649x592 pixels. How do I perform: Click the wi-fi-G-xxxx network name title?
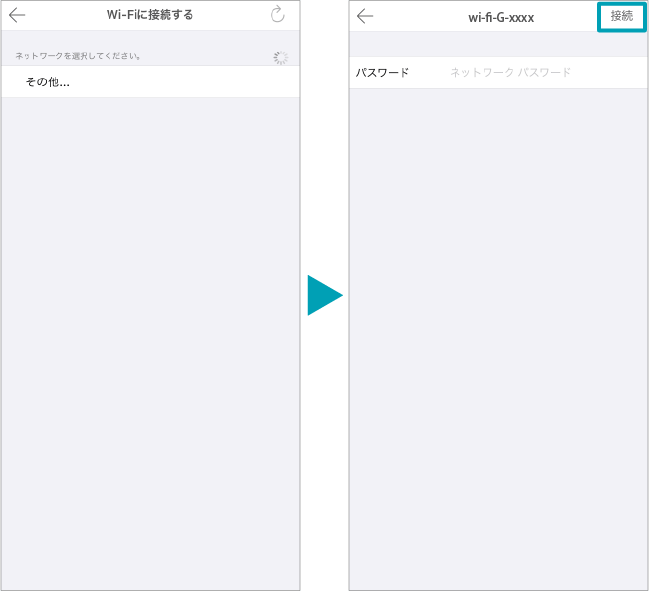click(501, 17)
